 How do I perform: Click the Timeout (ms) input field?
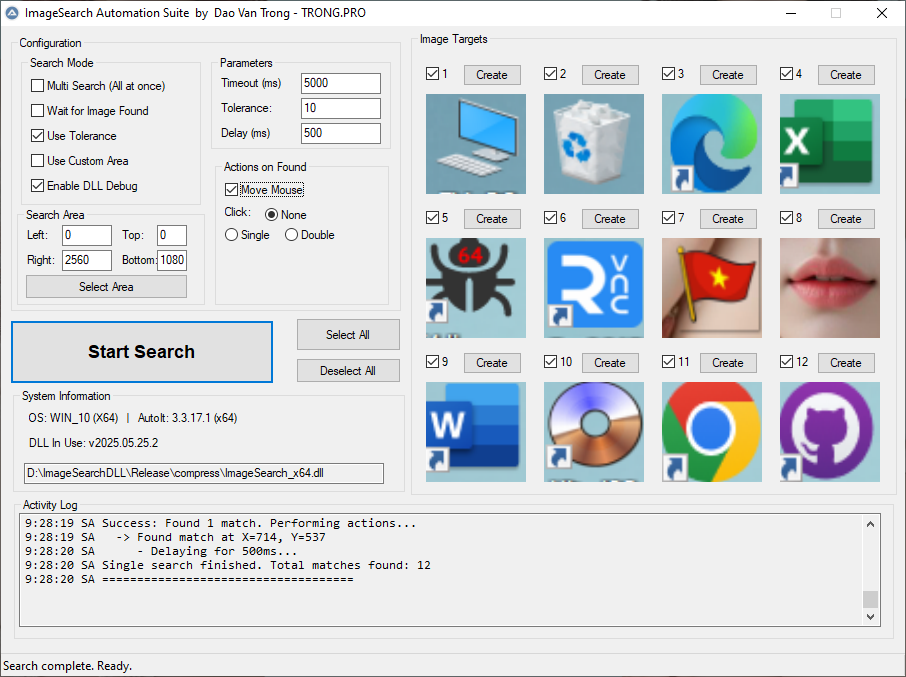(x=341, y=83)
